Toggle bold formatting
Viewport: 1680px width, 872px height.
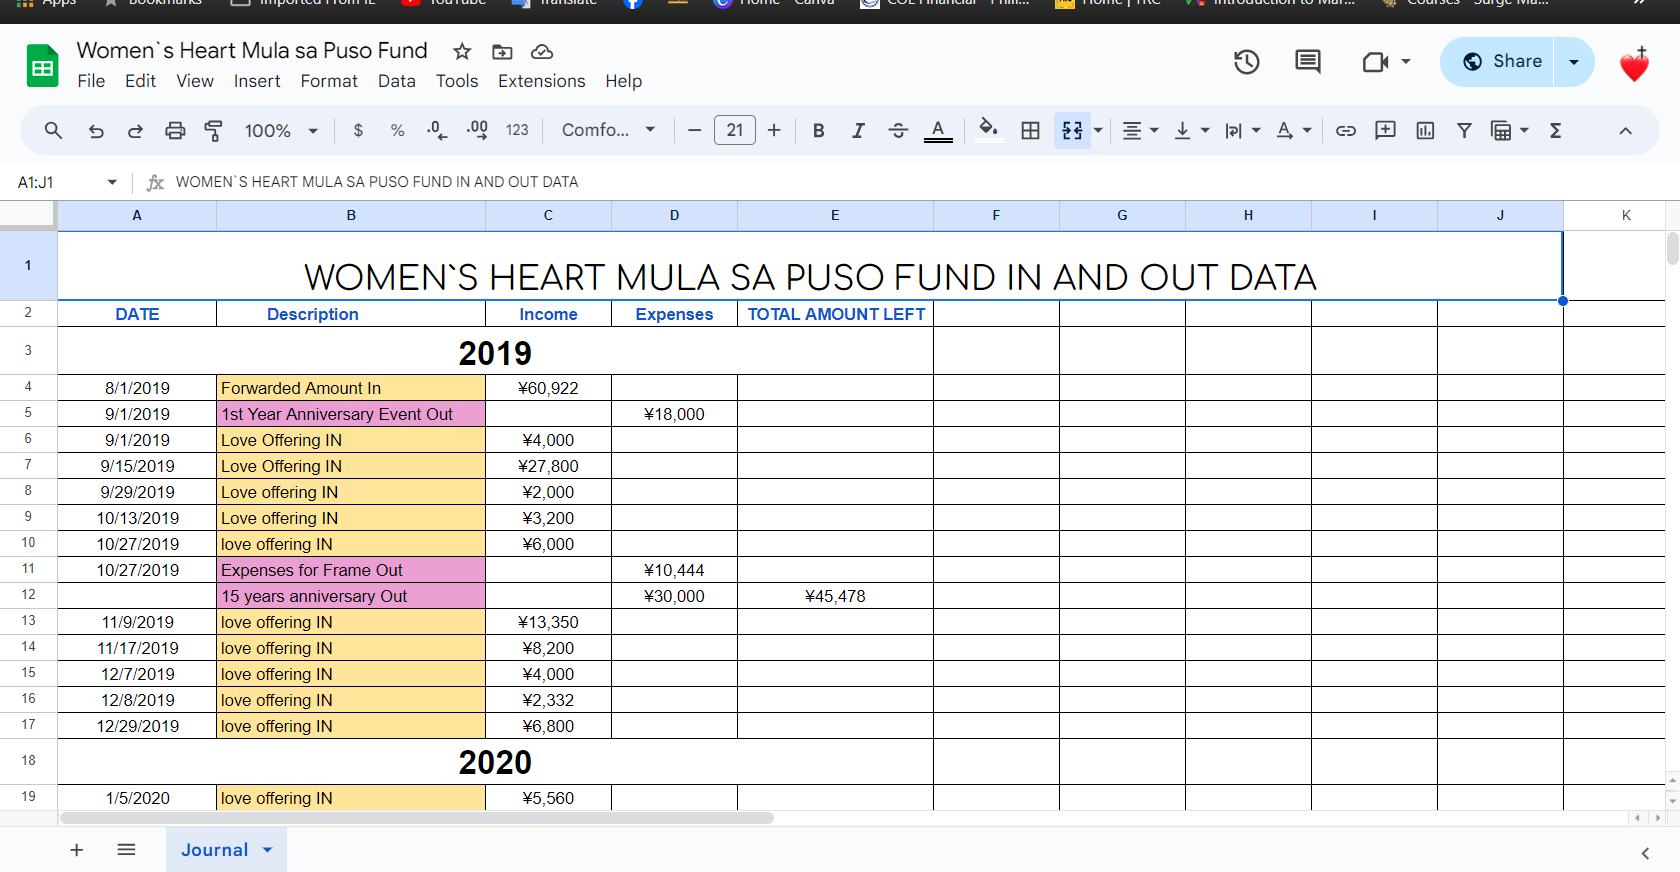[818, 130]
